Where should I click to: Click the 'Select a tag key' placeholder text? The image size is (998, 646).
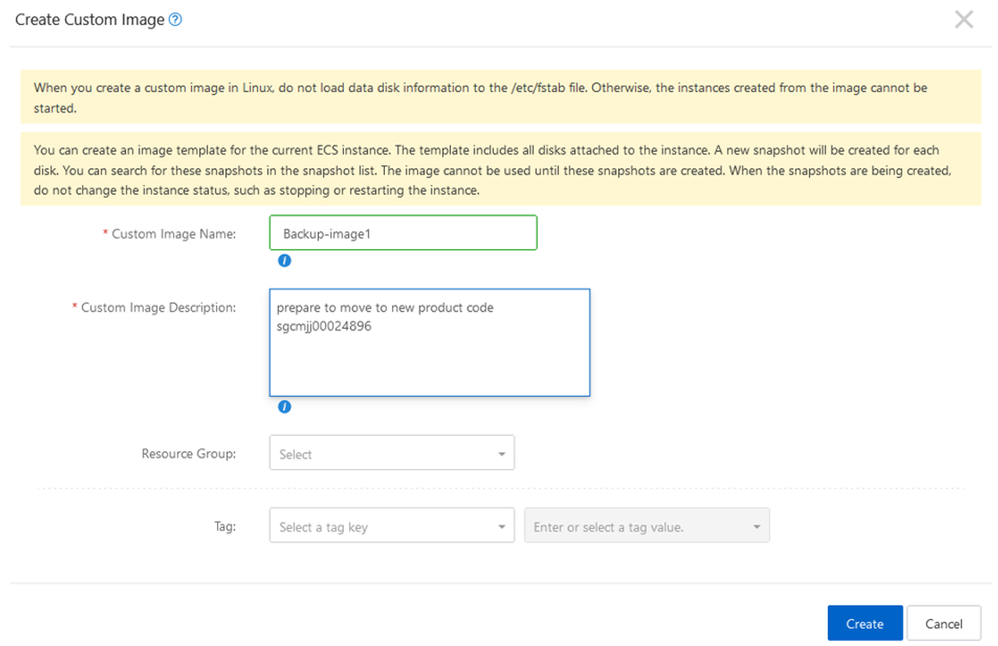click(x=323, y=527)
